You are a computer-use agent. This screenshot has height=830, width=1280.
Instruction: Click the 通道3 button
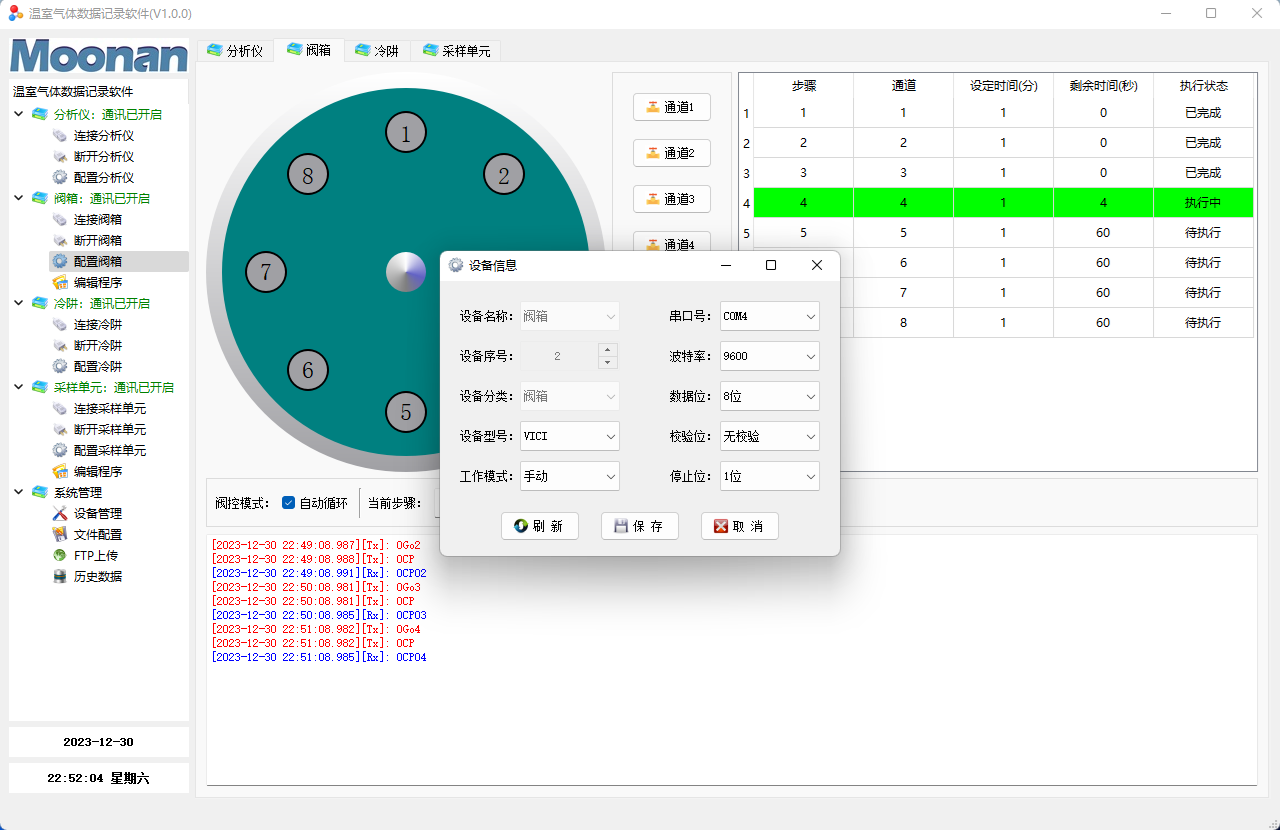(x=672, y=199)
